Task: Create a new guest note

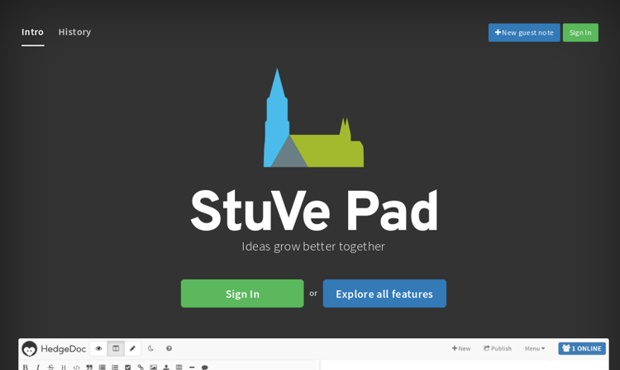Action: point(524,32)
